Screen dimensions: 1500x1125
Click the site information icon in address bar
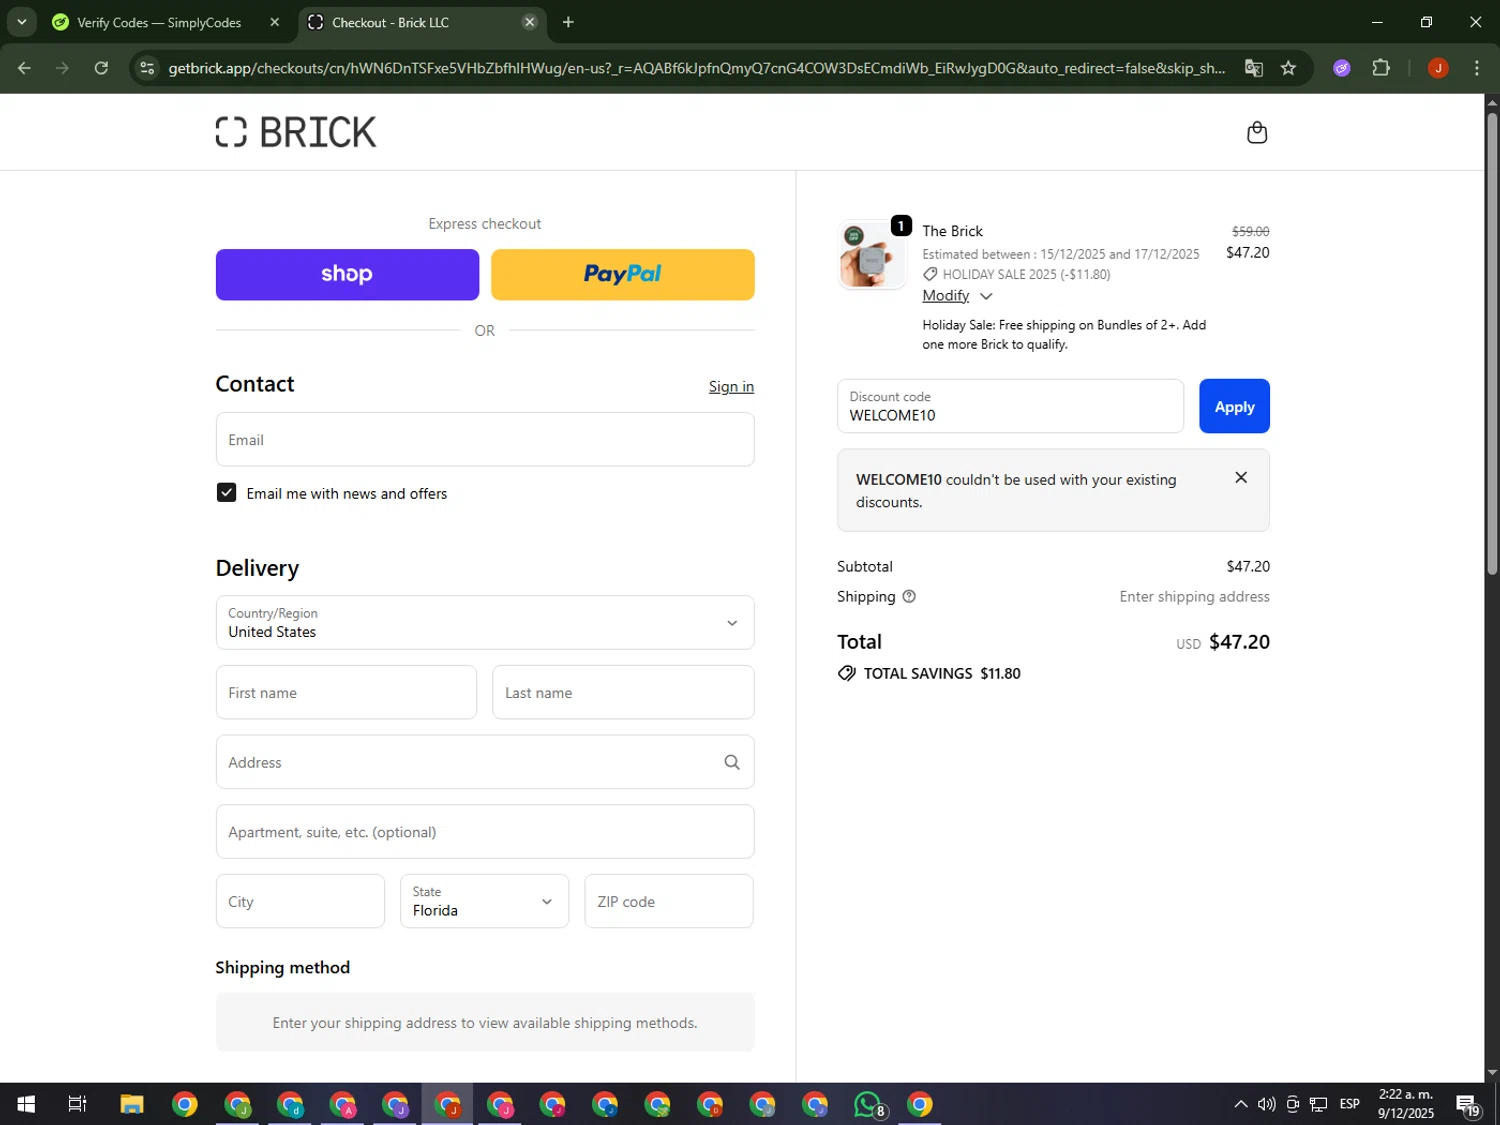point(147,68)
